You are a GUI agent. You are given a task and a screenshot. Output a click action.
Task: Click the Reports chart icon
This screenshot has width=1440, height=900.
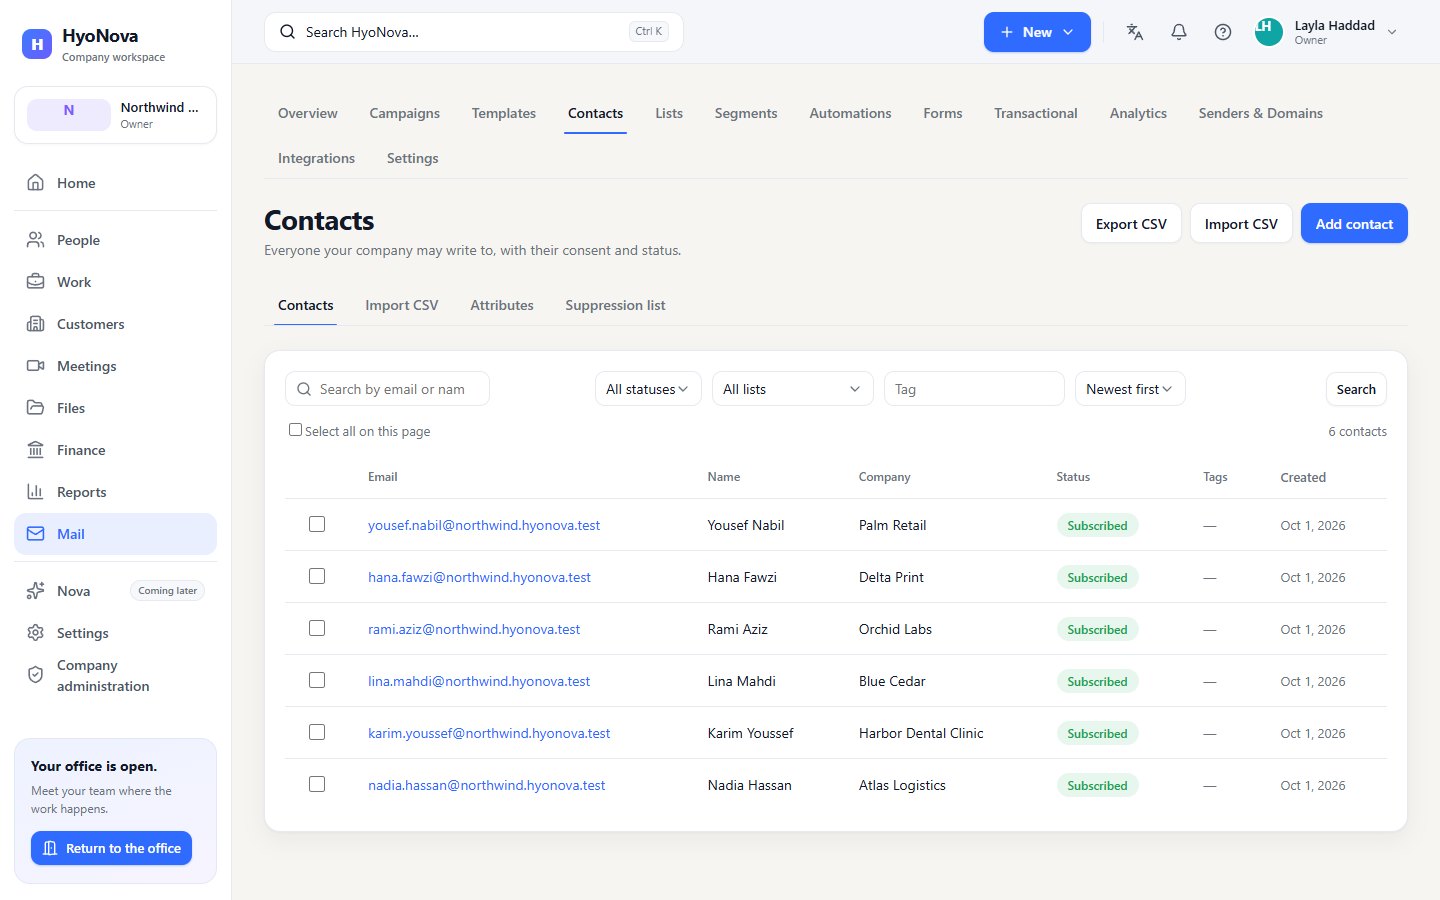[36, 492]
